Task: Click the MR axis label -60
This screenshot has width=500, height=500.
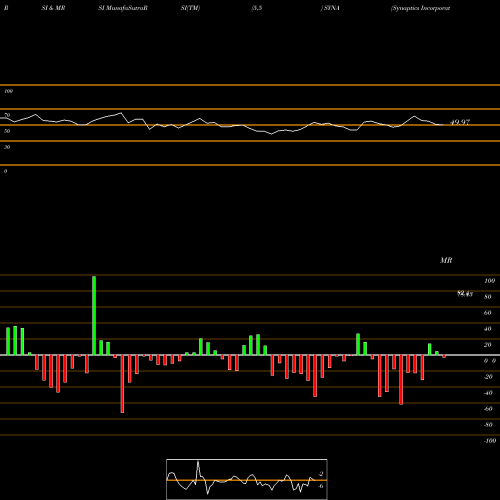Action: pos(488,409)
